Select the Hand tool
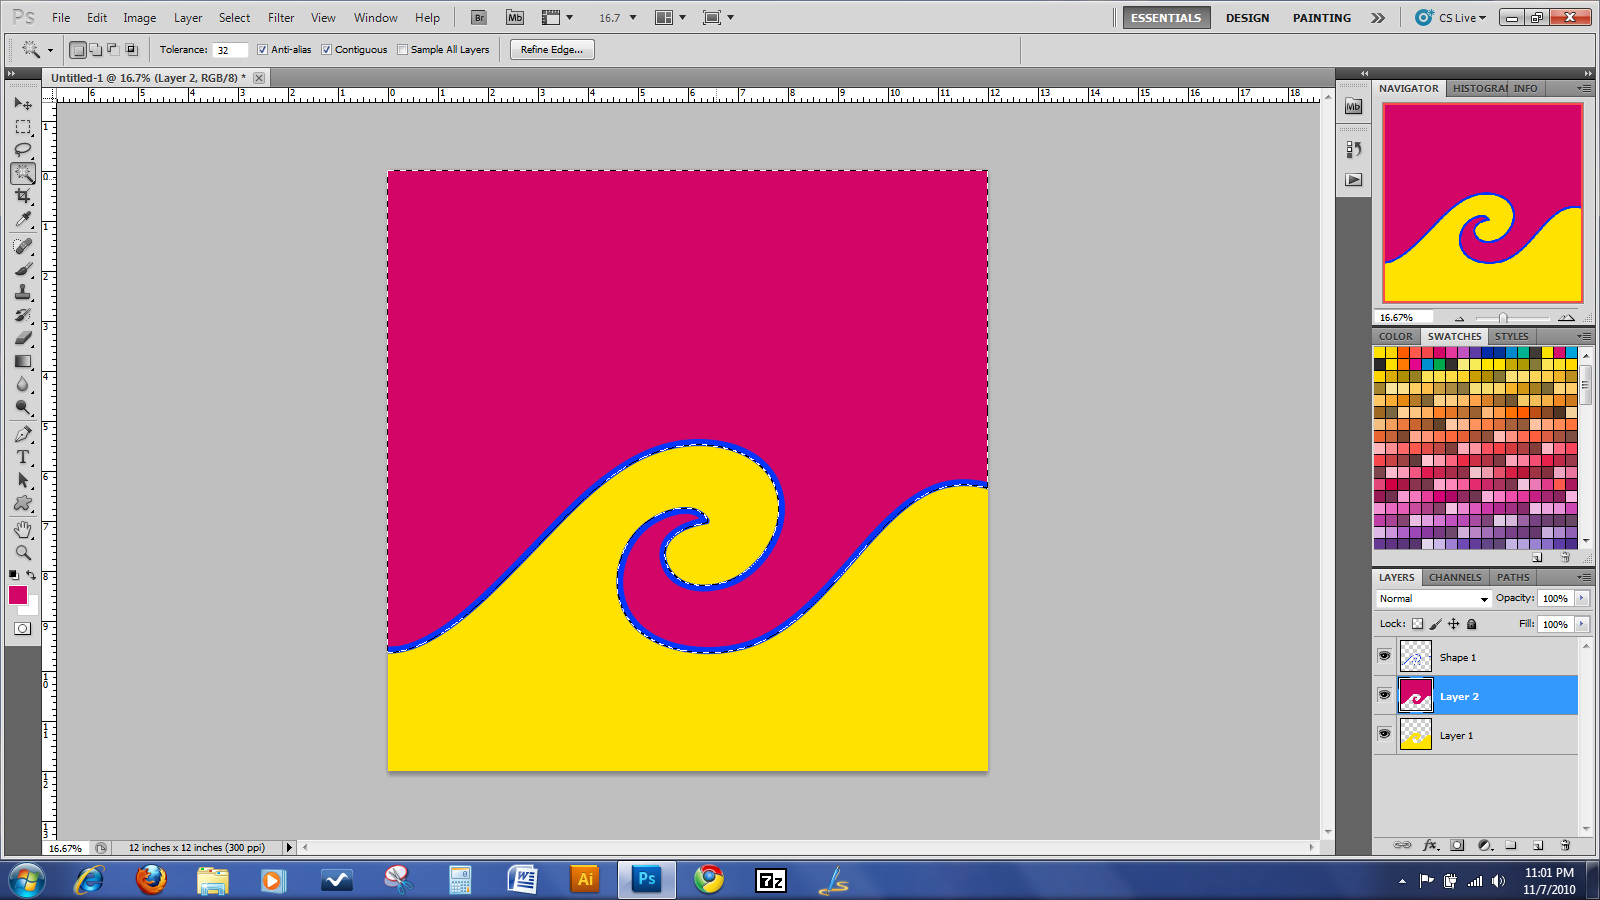 [23, 529]
